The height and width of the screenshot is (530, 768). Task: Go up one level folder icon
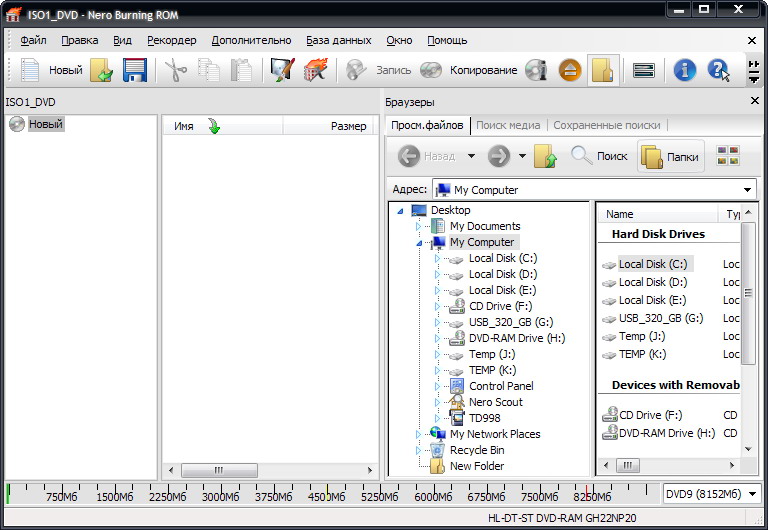tap(545, 156)
